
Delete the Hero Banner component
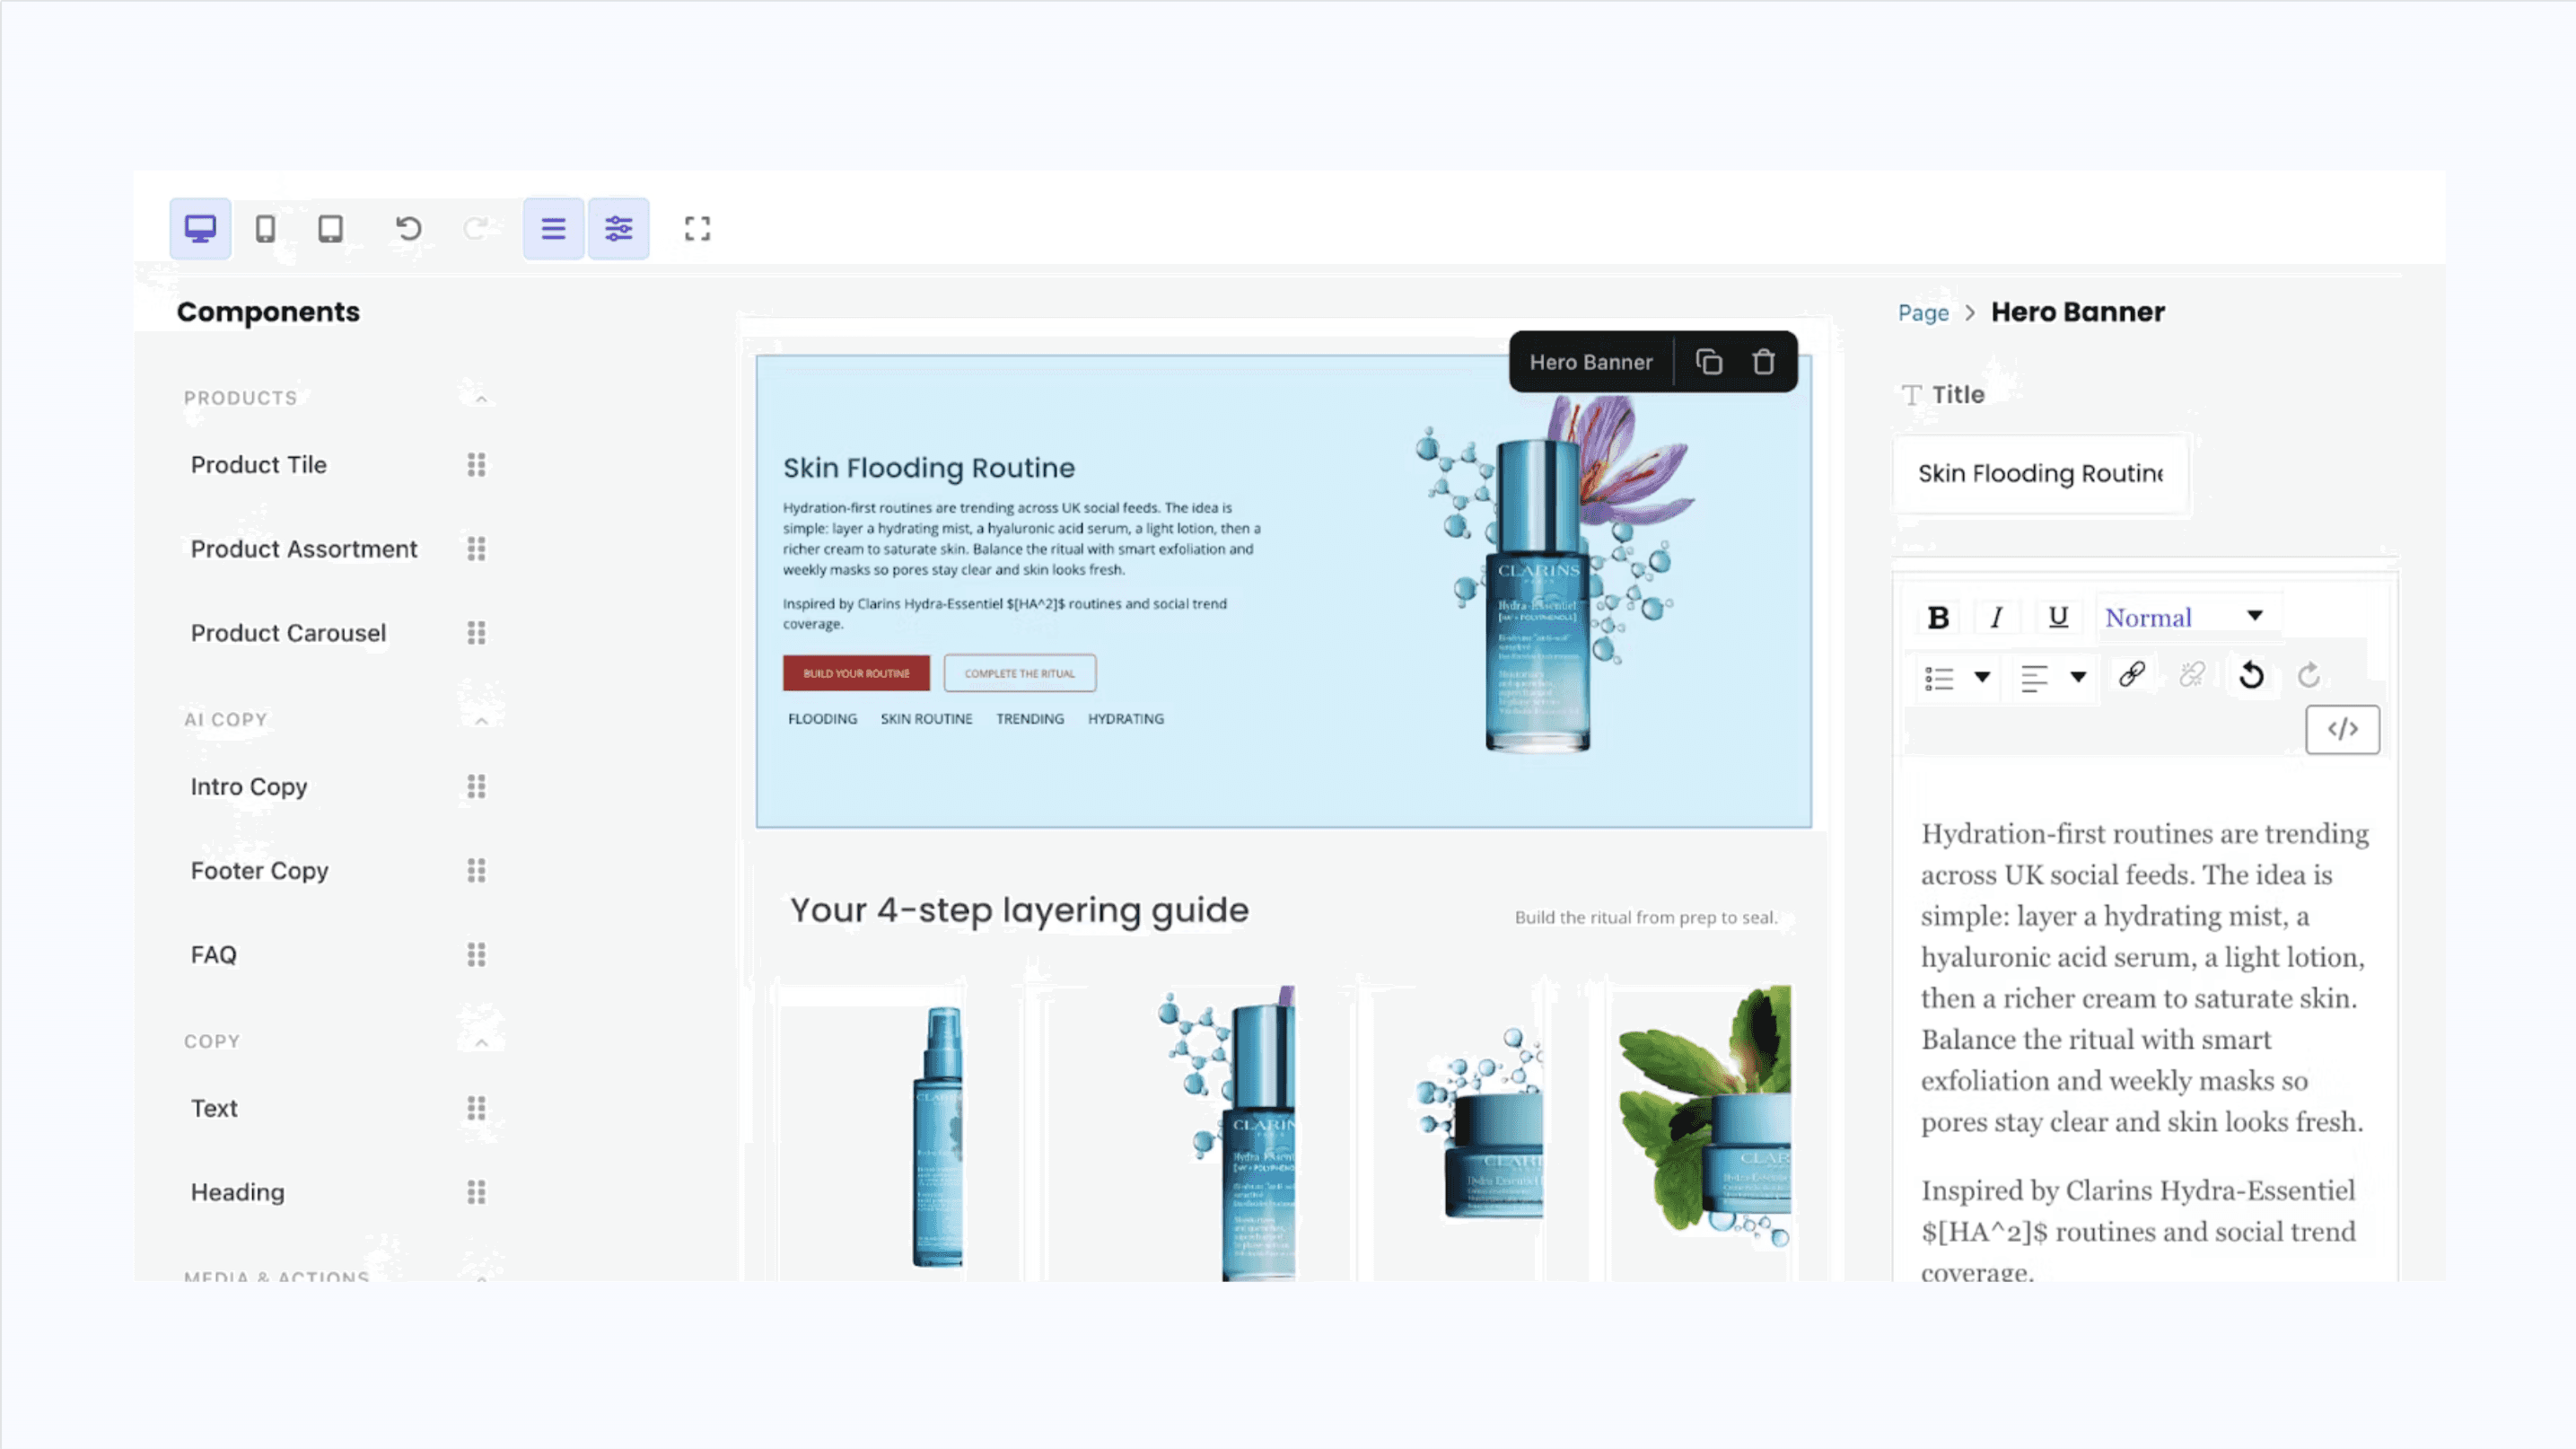coord(1764,362)
